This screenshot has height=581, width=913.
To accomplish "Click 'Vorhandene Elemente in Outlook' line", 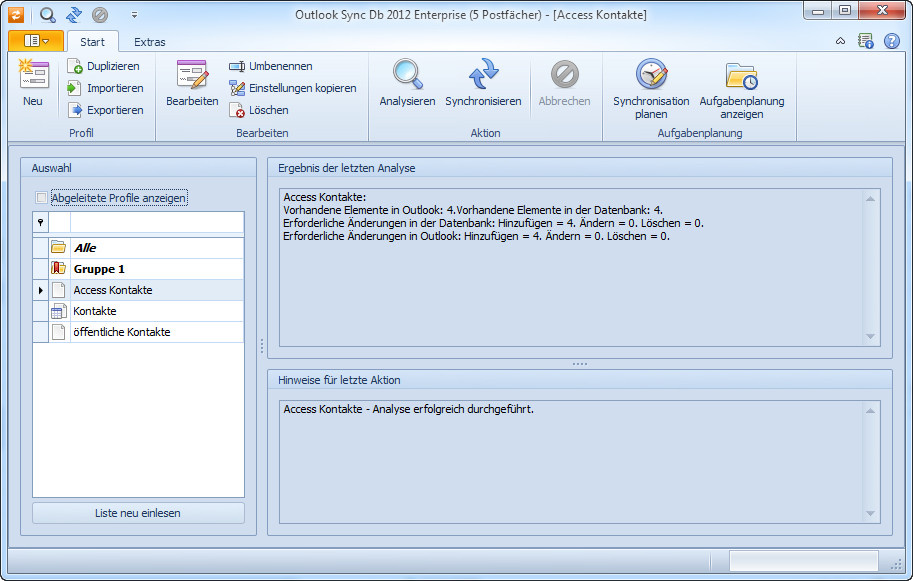I will pyautogui.click(x=473, y=210).
